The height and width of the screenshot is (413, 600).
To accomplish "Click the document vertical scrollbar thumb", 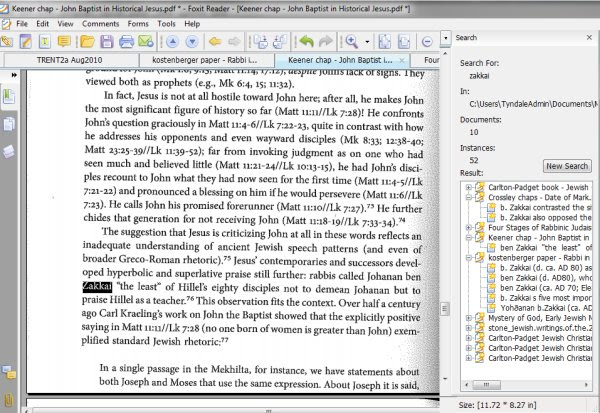I will tap(444, 309).
